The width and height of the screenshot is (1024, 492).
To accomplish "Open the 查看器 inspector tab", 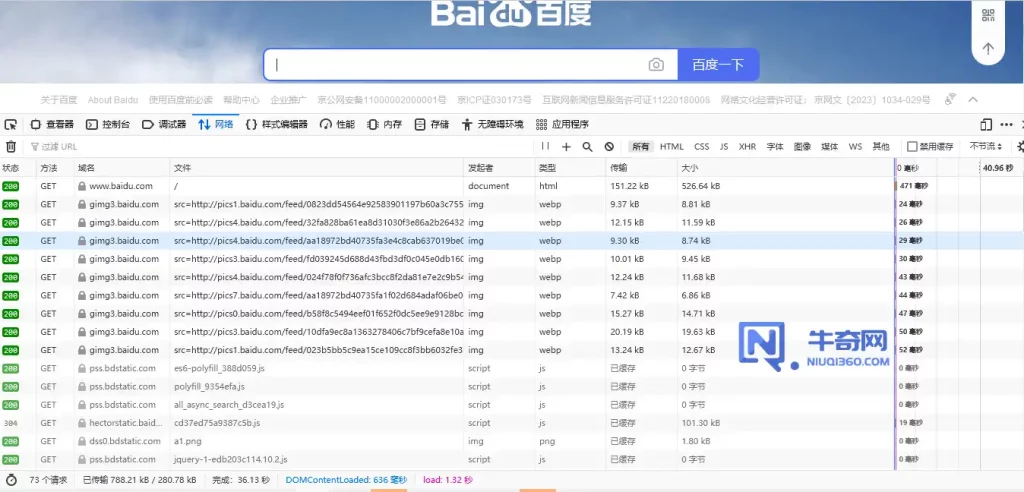I will (x=52, y=124).
